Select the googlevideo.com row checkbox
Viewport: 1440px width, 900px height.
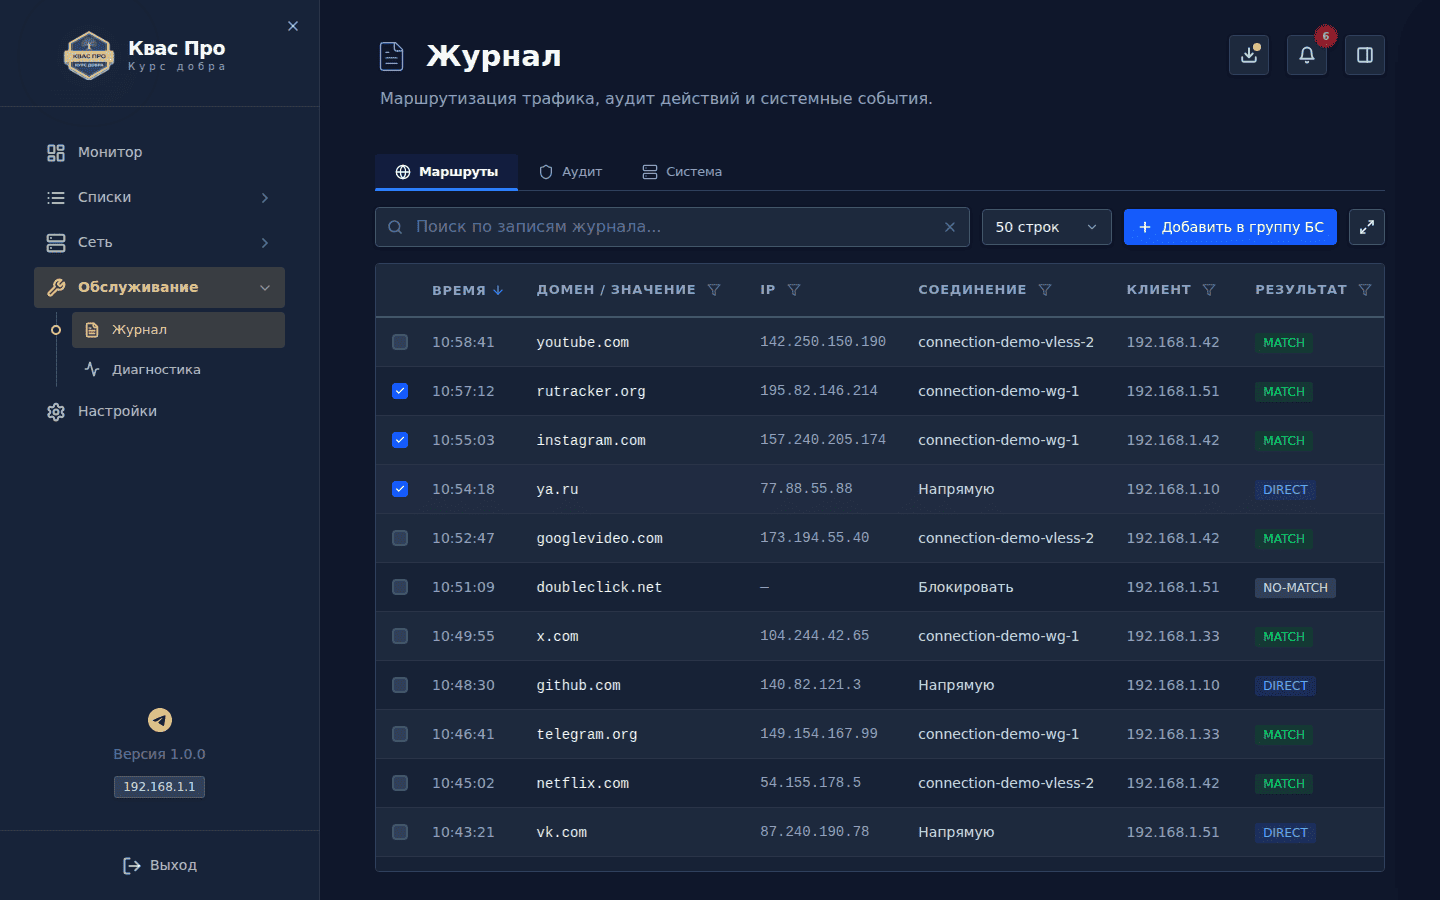tap(400, 538)
